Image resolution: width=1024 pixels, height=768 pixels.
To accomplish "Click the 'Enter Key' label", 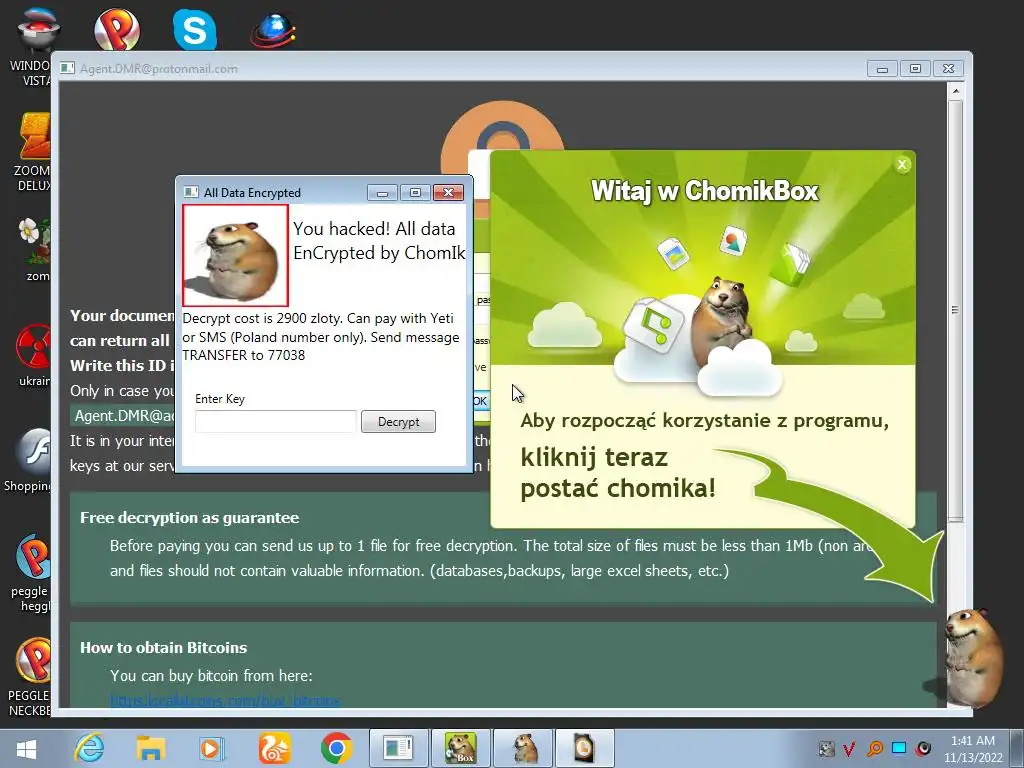I will [220, 399].
